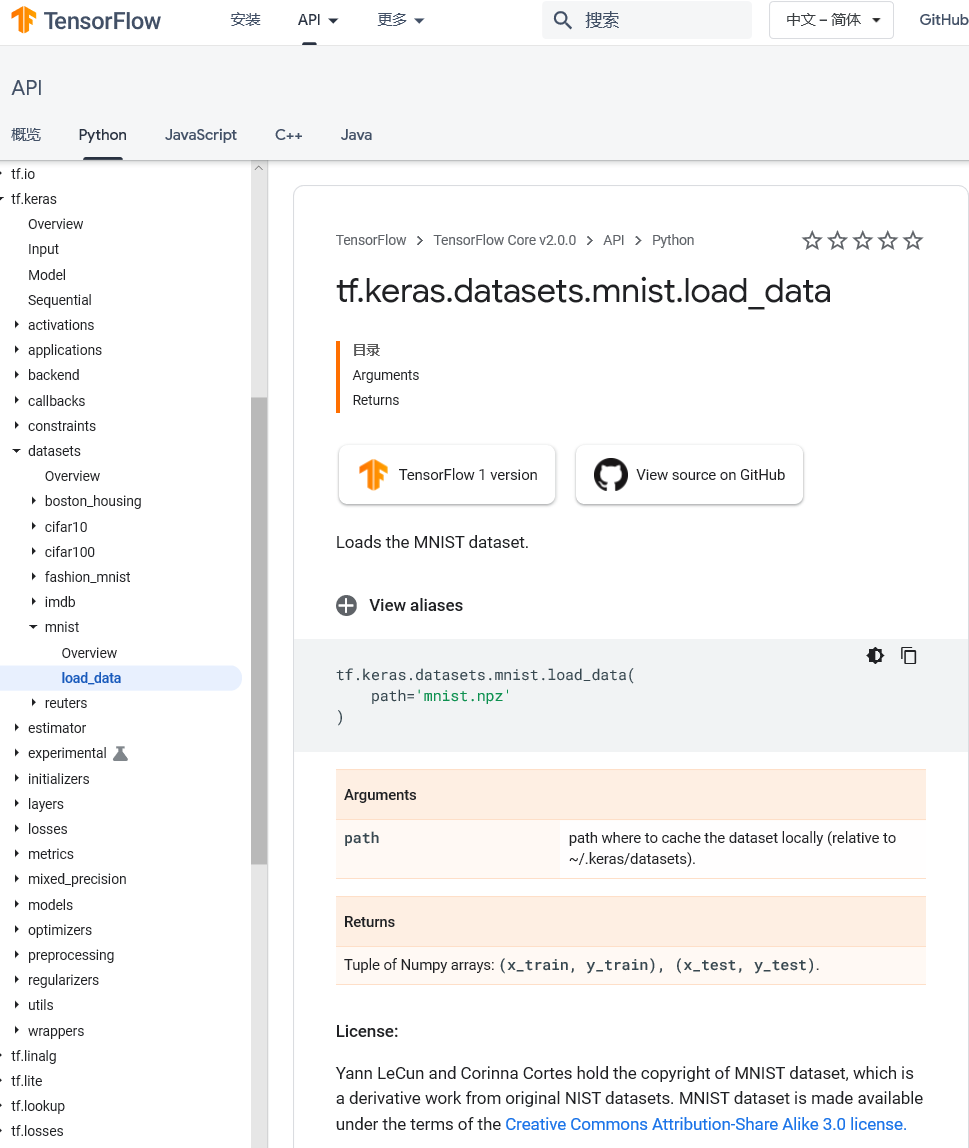Click the GitHub octocat icon
The image size is (969, 1148).
611,475
